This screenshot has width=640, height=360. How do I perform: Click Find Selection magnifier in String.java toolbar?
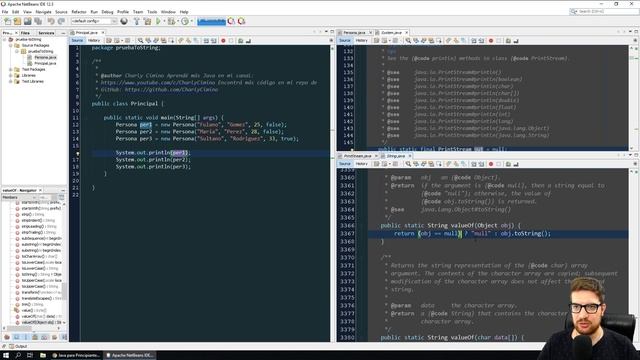tap(408, 164)
